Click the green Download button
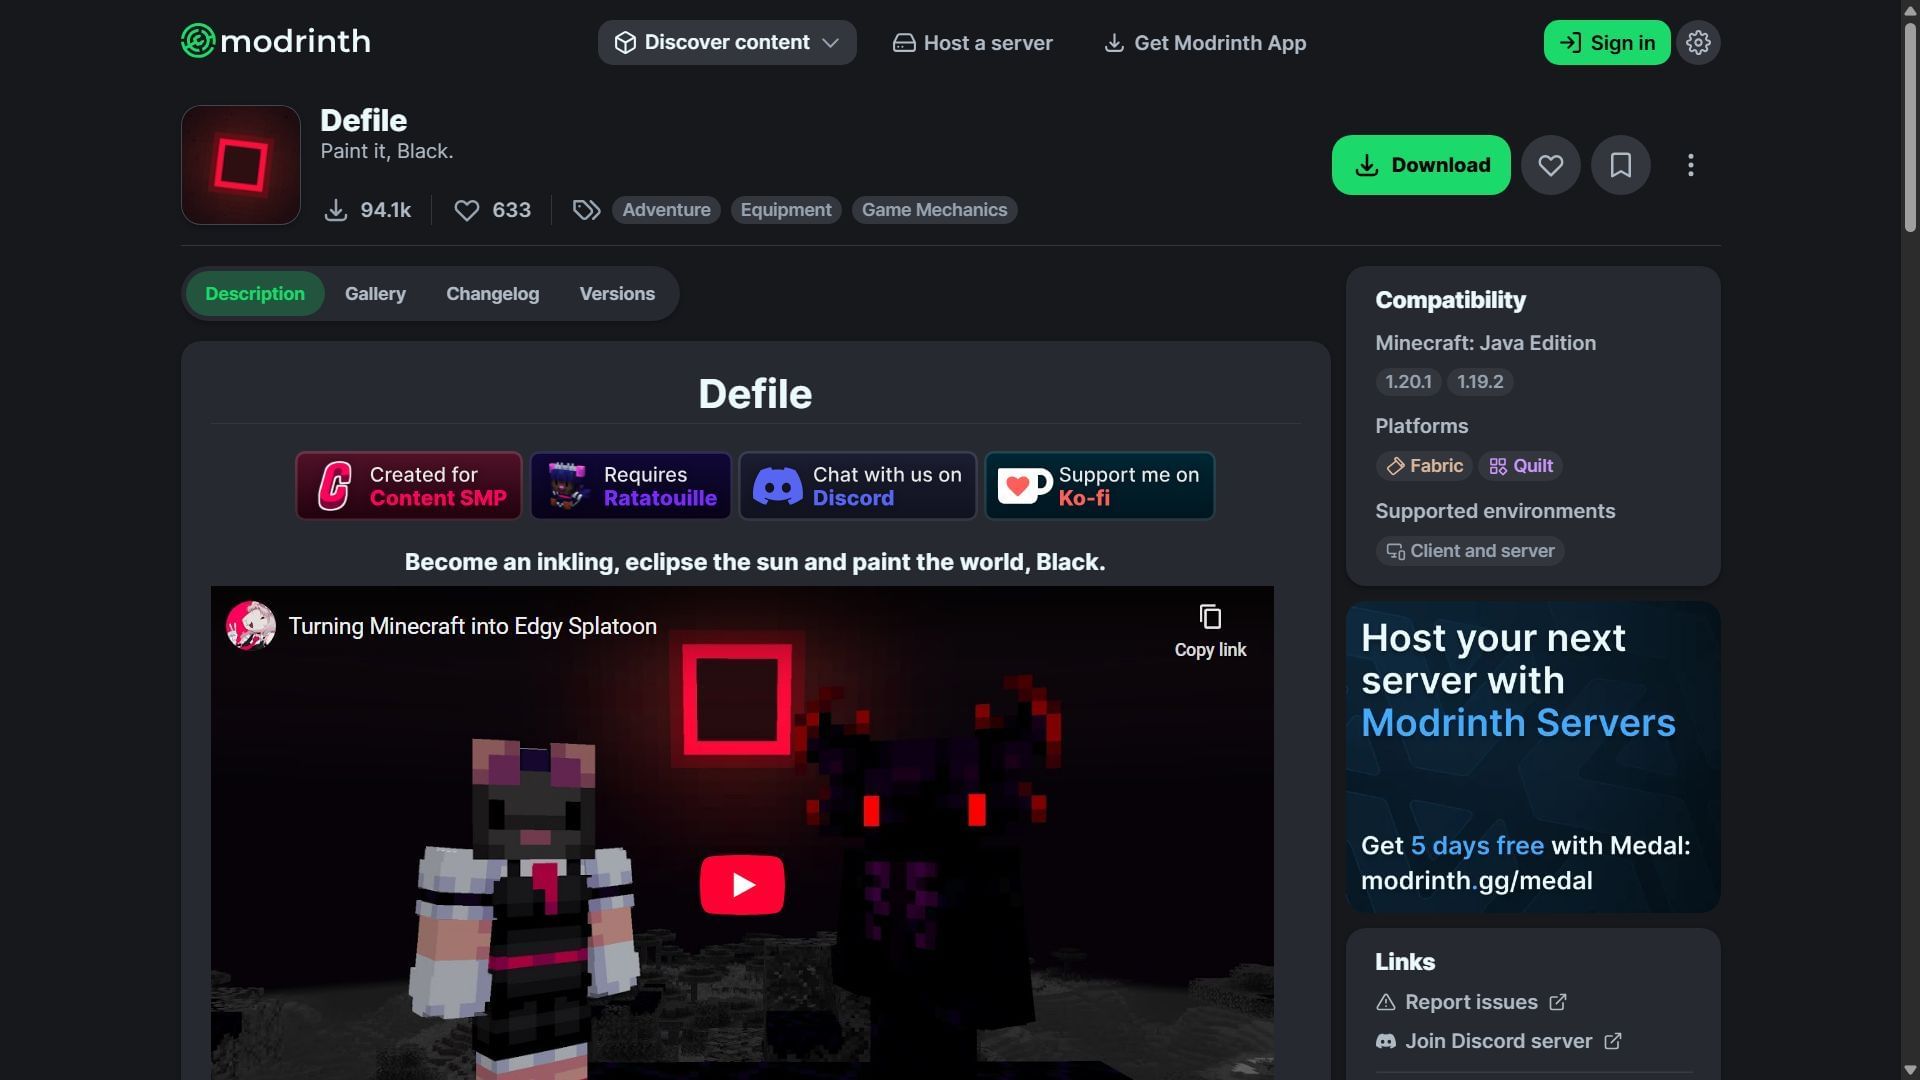The height and width of the screenshot is (1080, 1920). (x=1421, y=165)
